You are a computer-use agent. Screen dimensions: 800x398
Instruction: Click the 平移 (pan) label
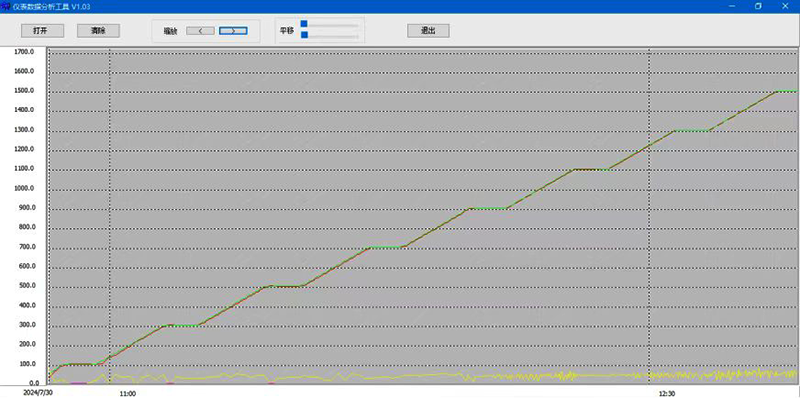tap(287, 31)
